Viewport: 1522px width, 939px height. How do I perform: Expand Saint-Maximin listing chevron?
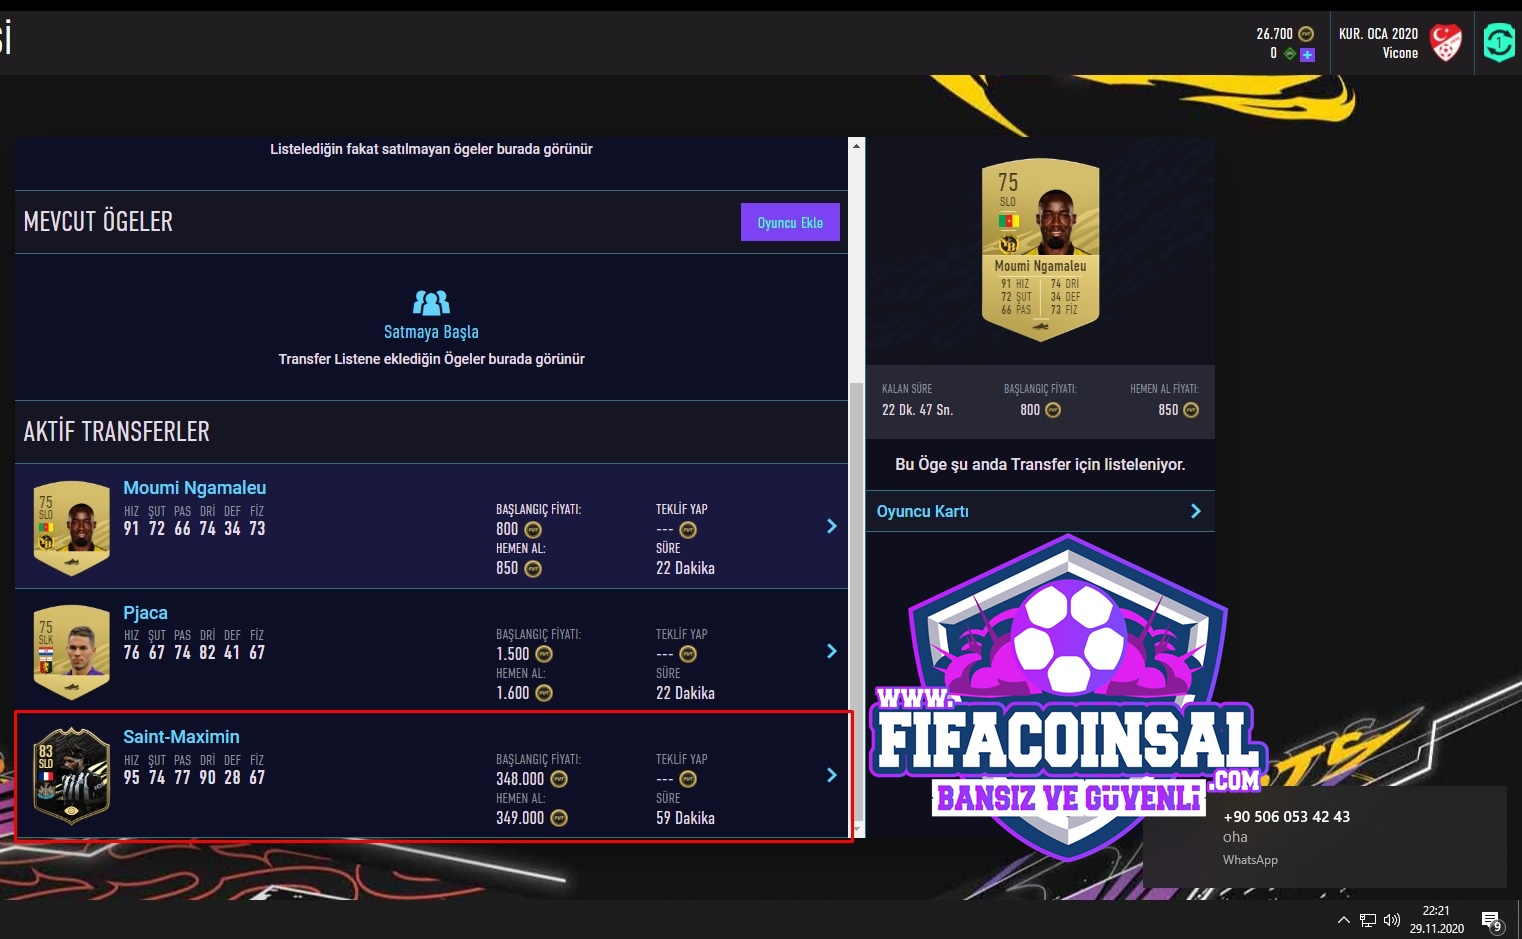click(832, 775)
